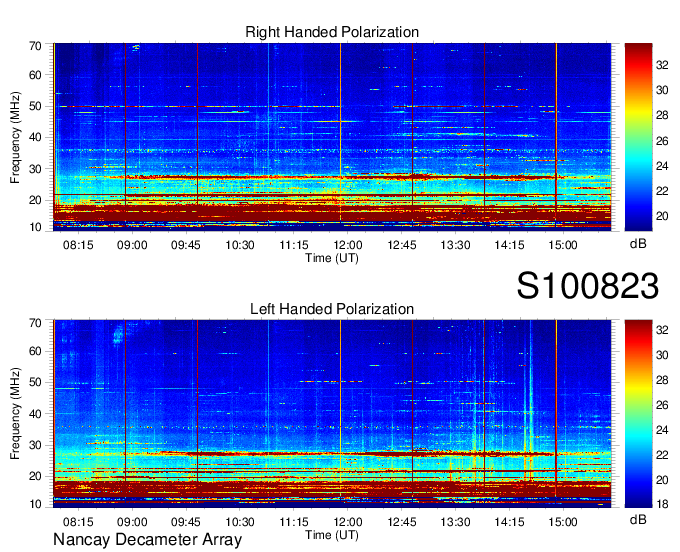Click the 70 MHz tick of Right Handed plot
Screen dimensions: 680x552
pos(35,46)
